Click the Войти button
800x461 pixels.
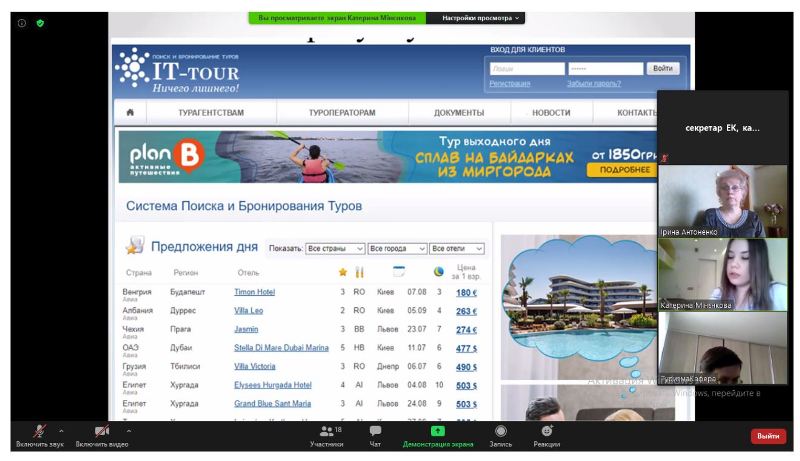pyautogui.click(x=663, y=68)
